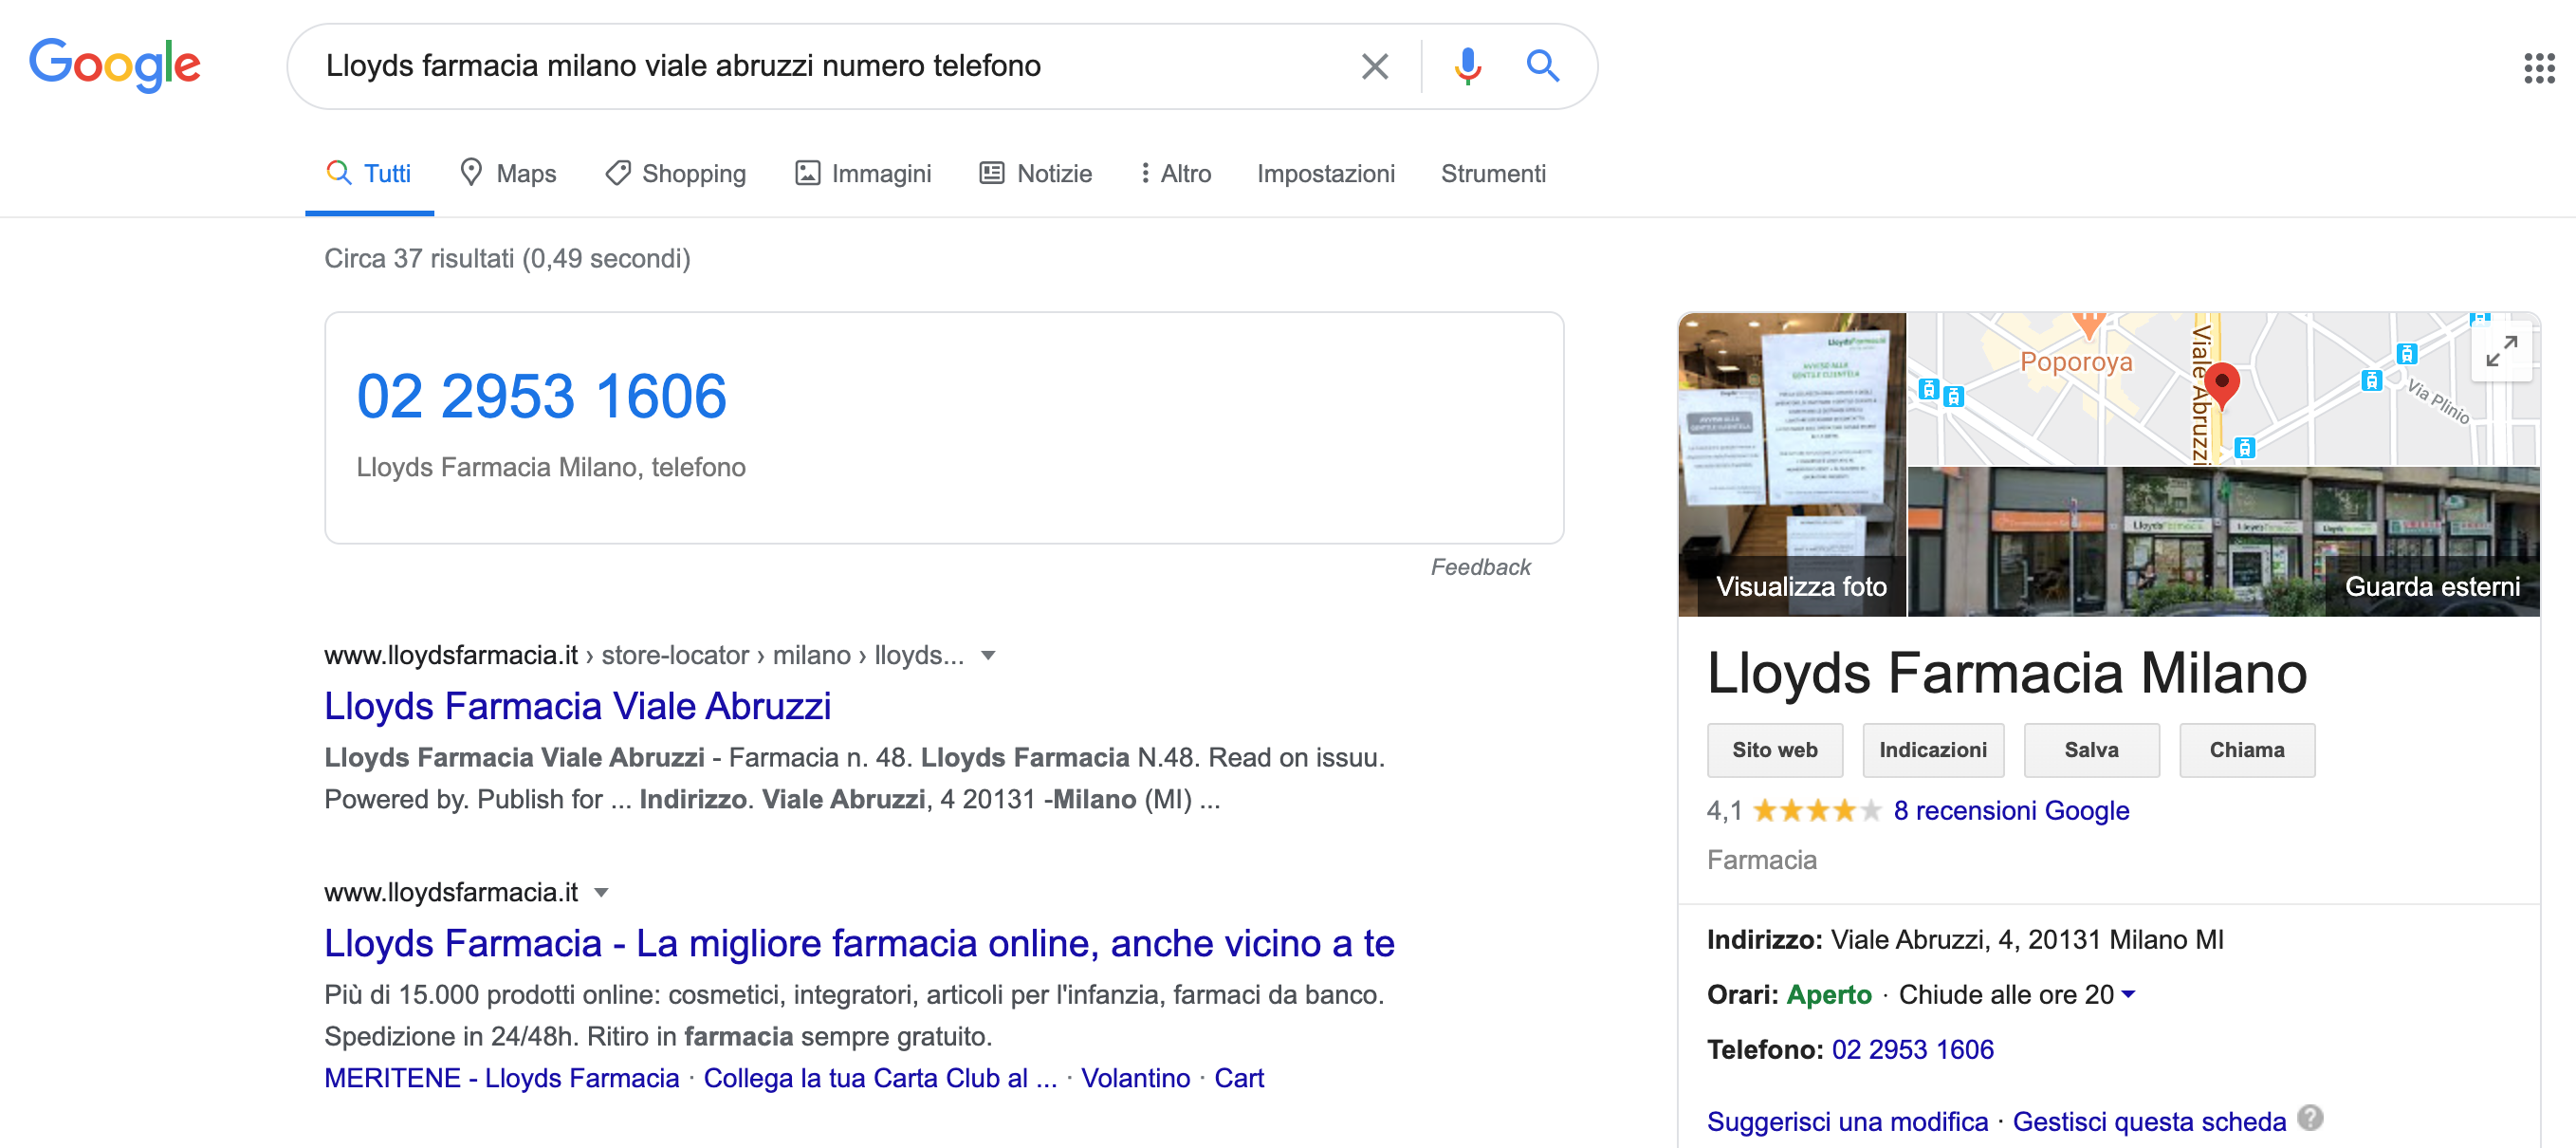Open the Immagini tab
The width and height of the screenshot is (2576, 1148).
863,173
